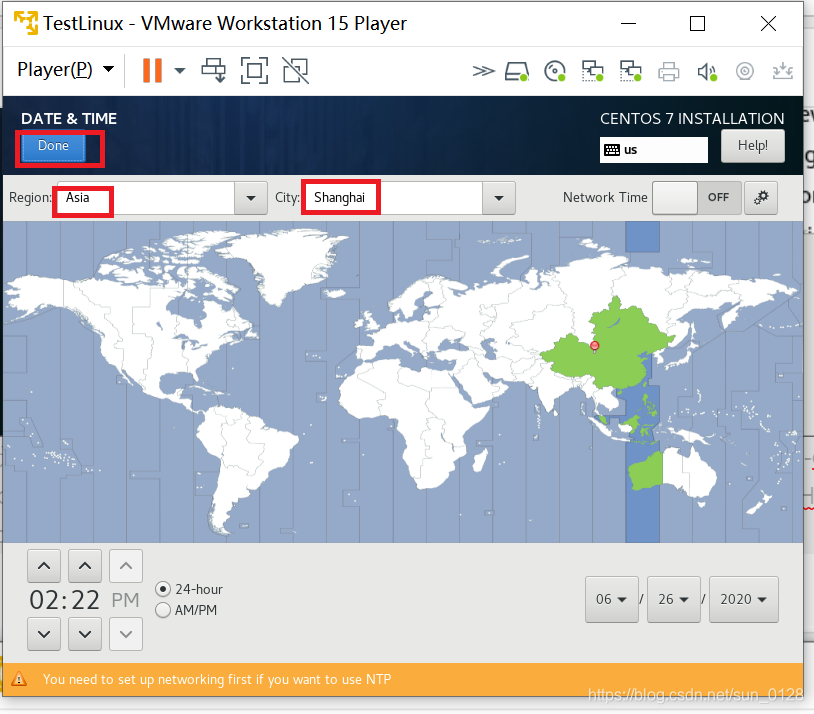
Task: Open the month dropdown showing 06
Action: click(x=612, y=599)
